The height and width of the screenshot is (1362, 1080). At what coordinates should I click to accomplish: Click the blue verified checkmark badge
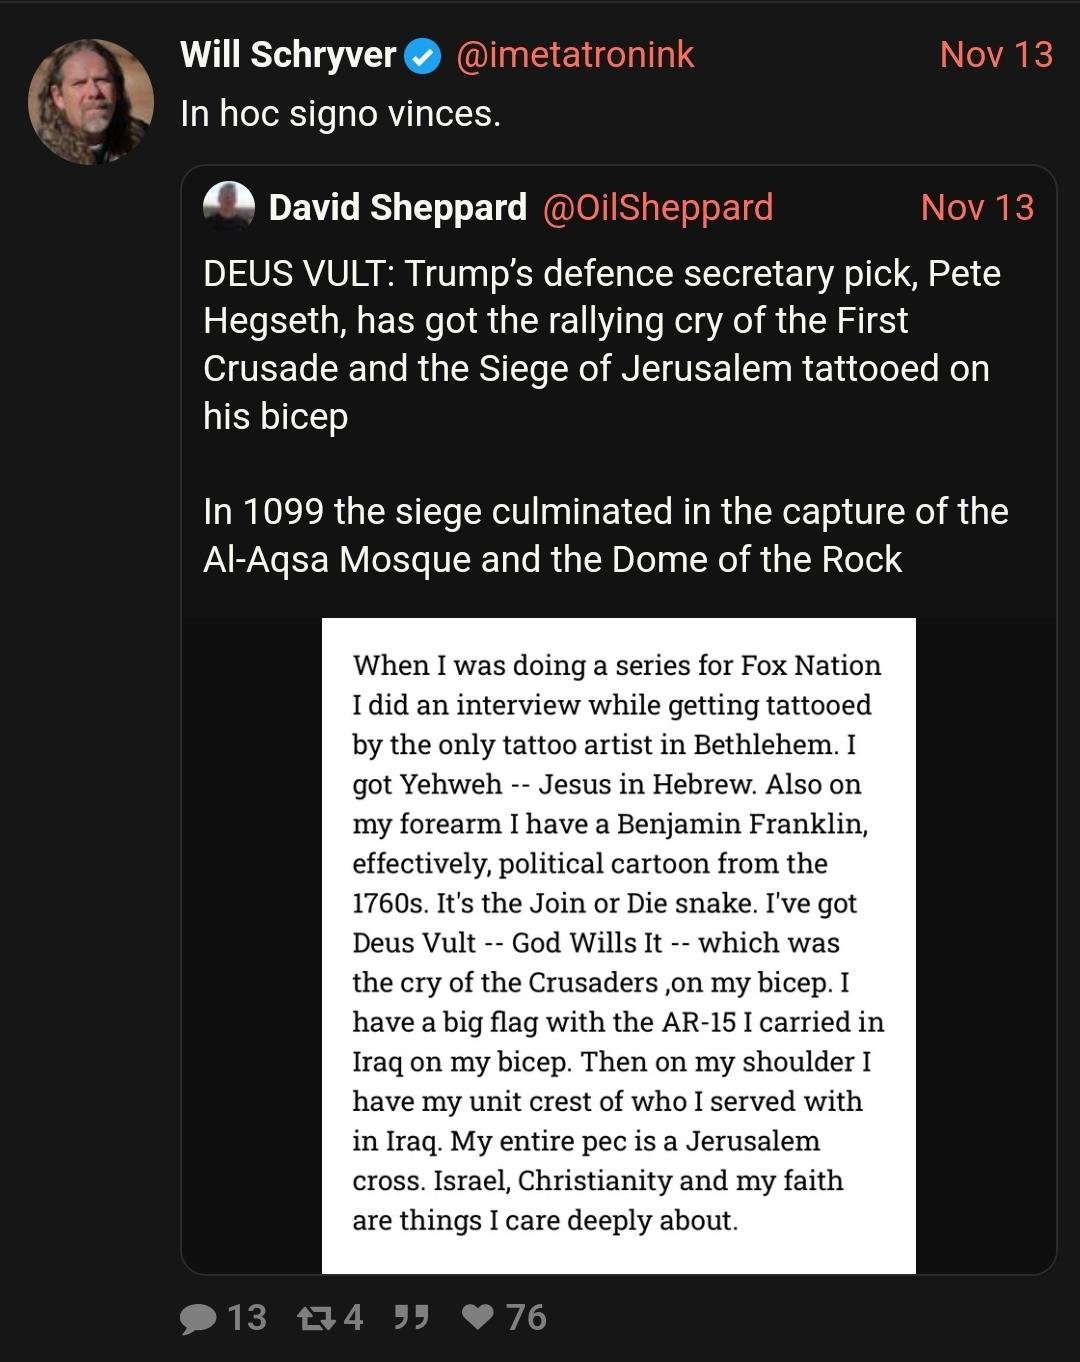pos(422,57)
